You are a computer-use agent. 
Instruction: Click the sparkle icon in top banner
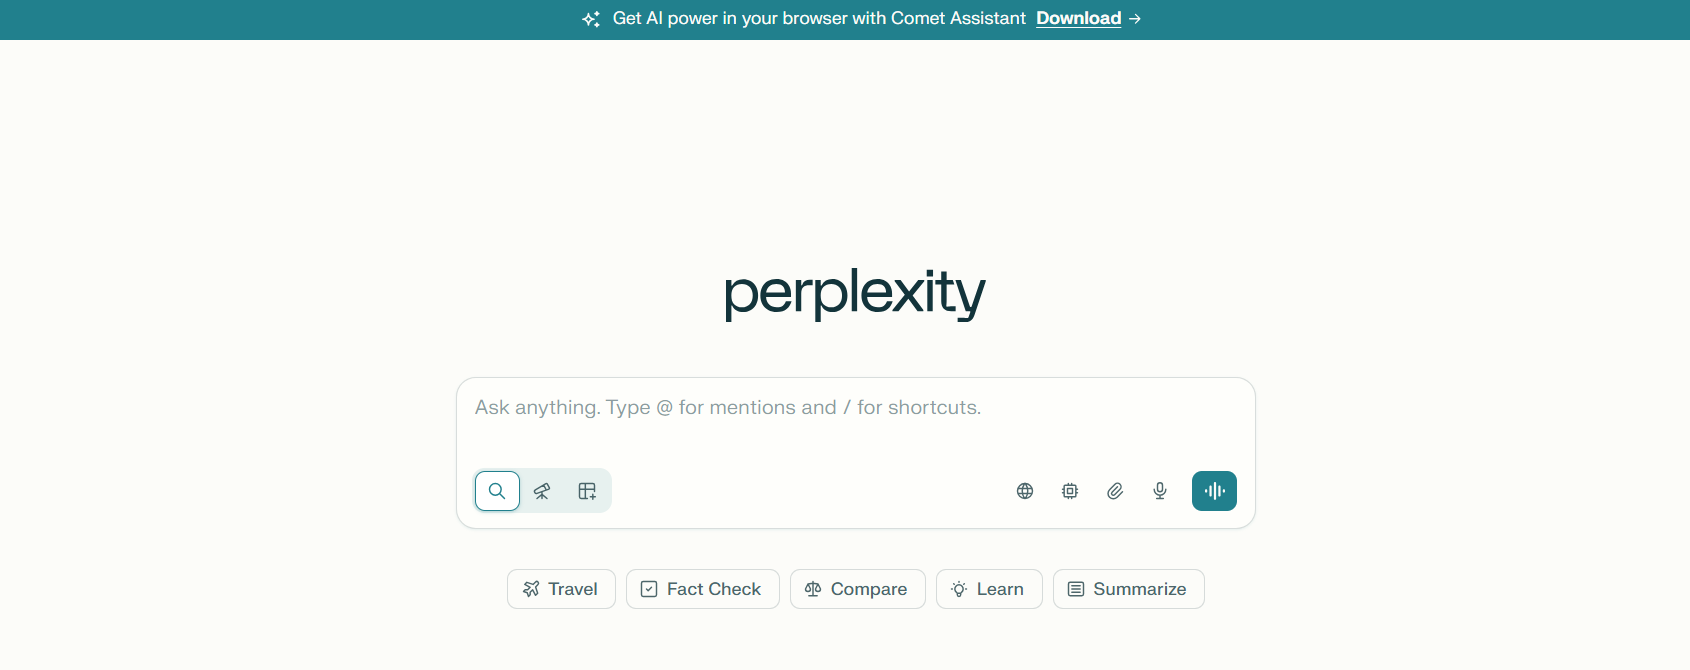[x=590, y=18]
